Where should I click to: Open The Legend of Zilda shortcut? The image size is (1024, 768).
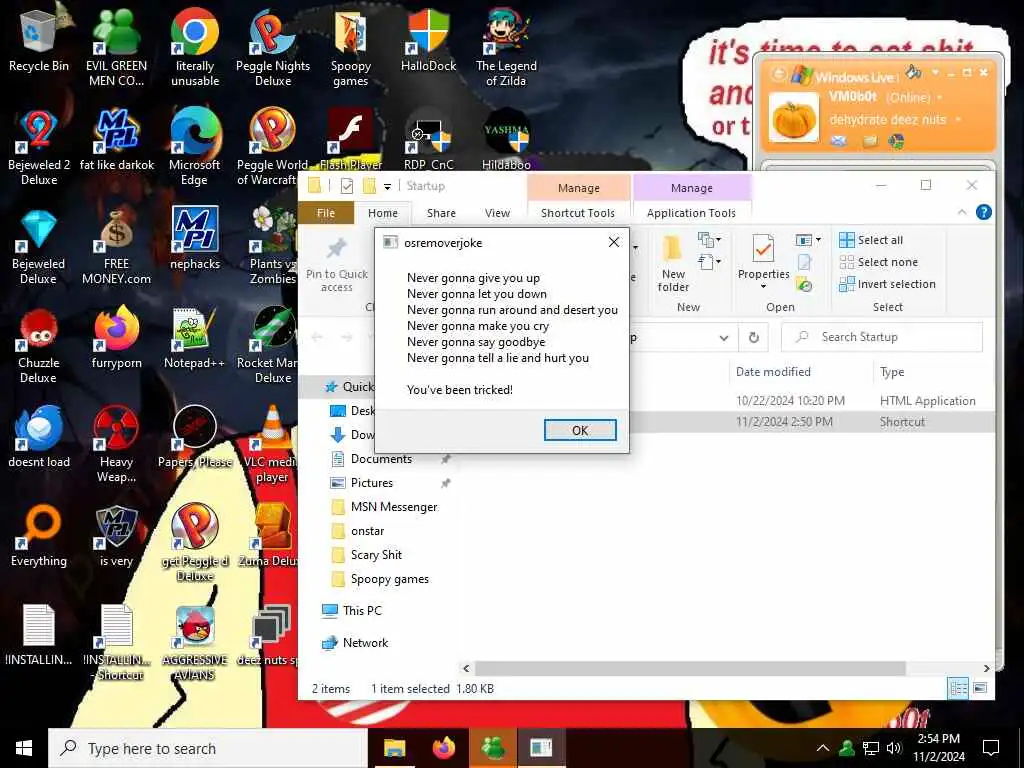click(506, 46)
